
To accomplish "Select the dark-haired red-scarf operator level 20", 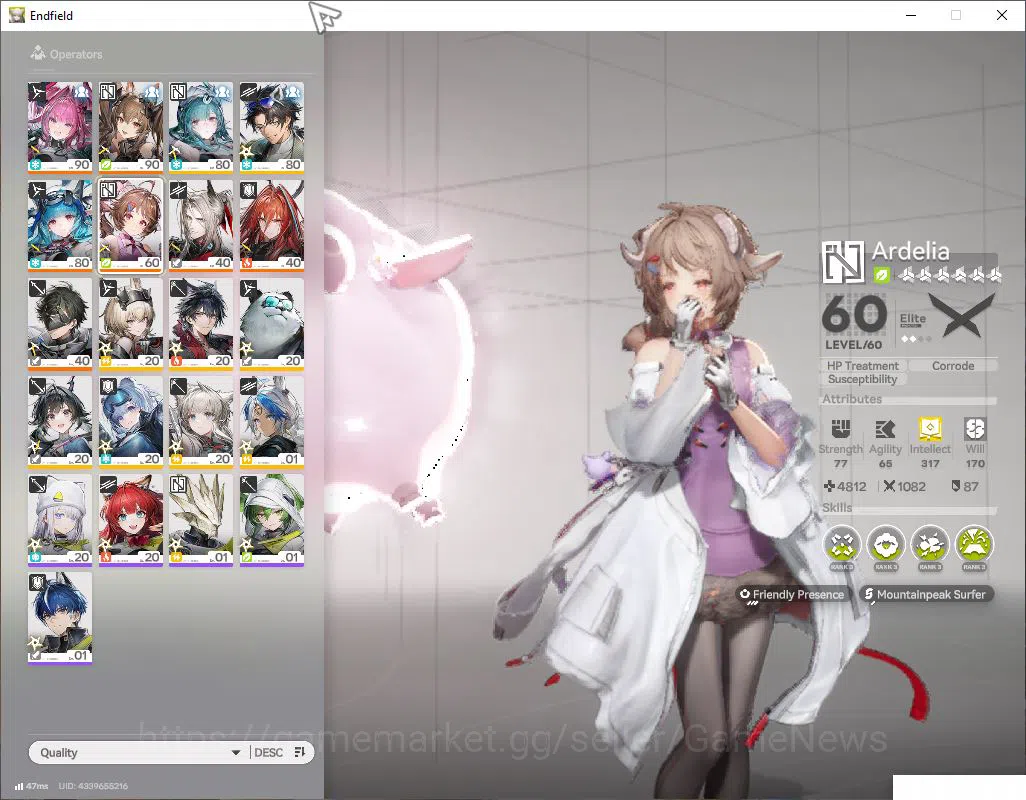I will tap(201, 324).
